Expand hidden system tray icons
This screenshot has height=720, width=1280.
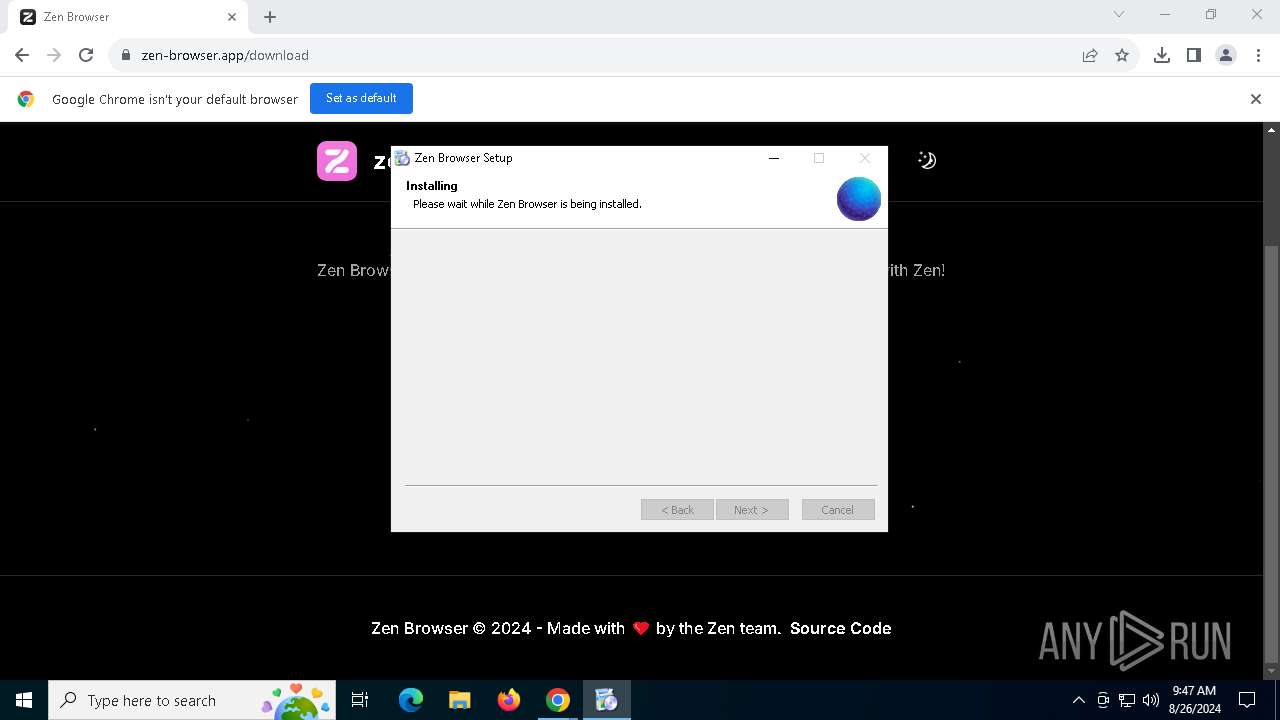coord(1078,700)
